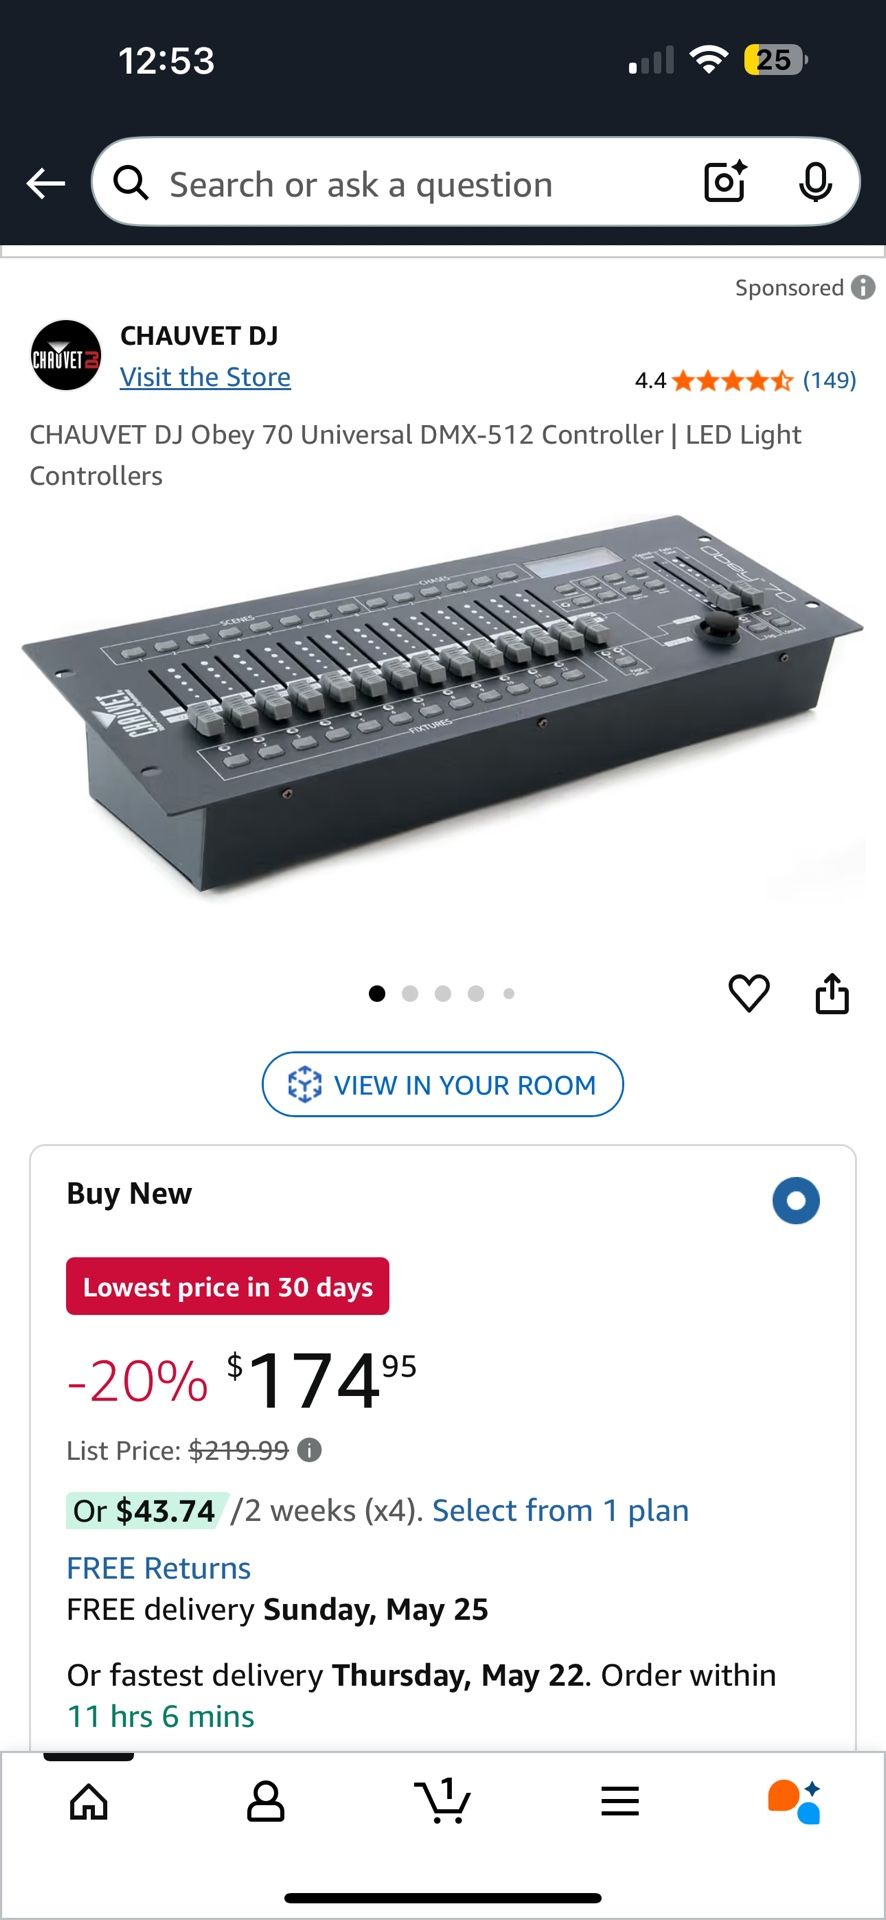
Task: Tap the back arrow icon
Action: point(46,184)
